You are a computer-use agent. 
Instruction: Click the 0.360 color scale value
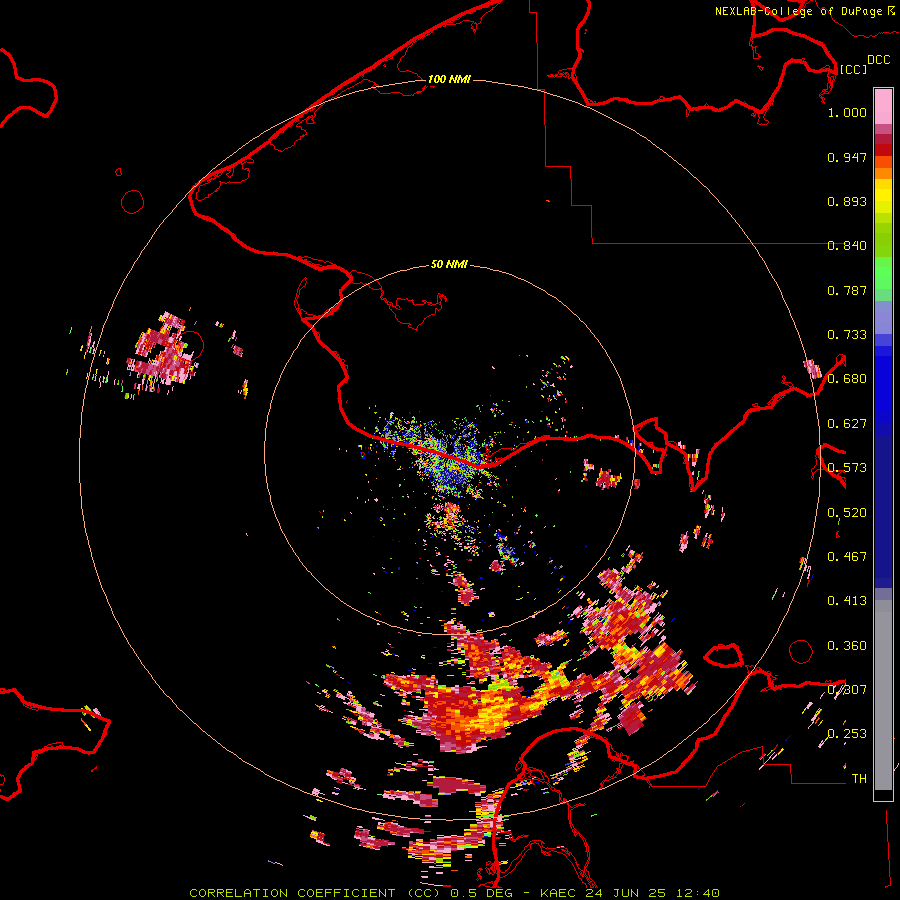pos(847,646)
